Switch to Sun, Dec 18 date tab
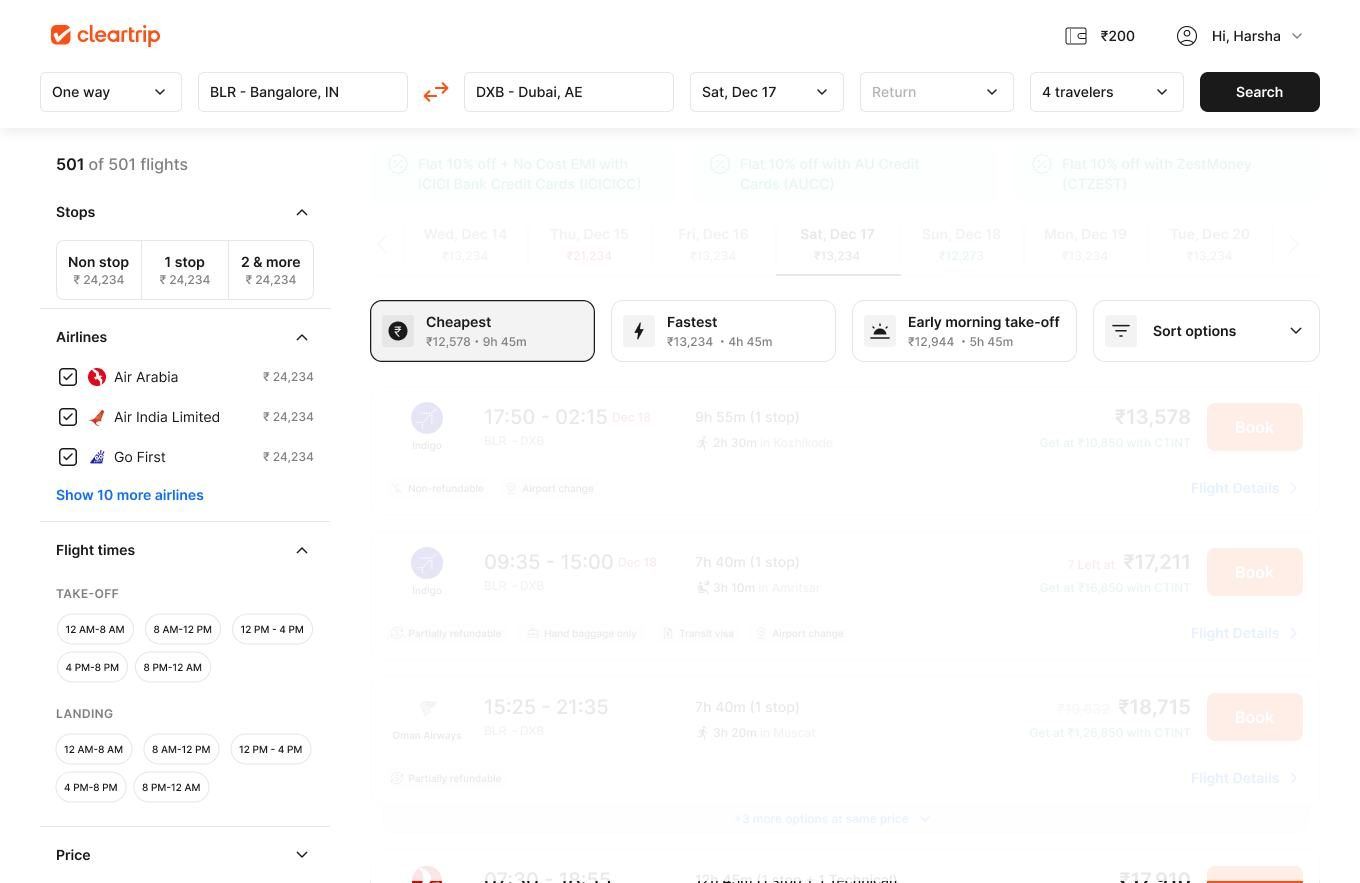The width and height of the screenshot is (1360, 883). click(961, 244)
